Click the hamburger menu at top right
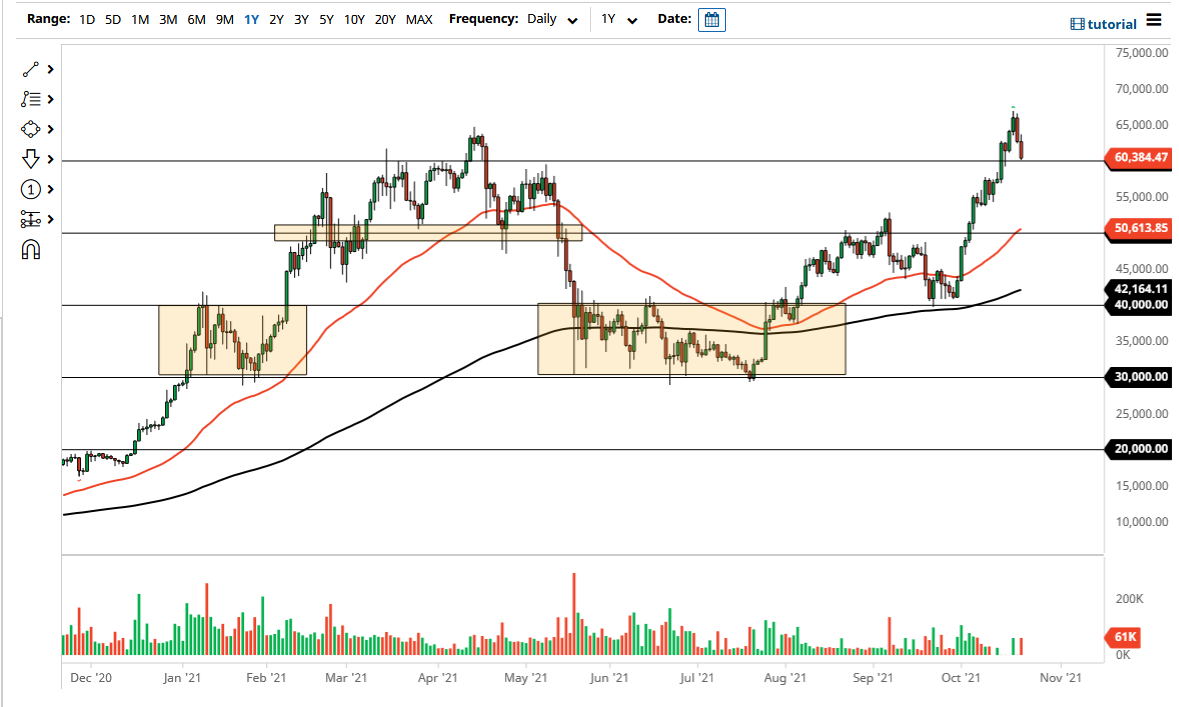Screen dimensions: 1179x707 (x=1156, y=22)
